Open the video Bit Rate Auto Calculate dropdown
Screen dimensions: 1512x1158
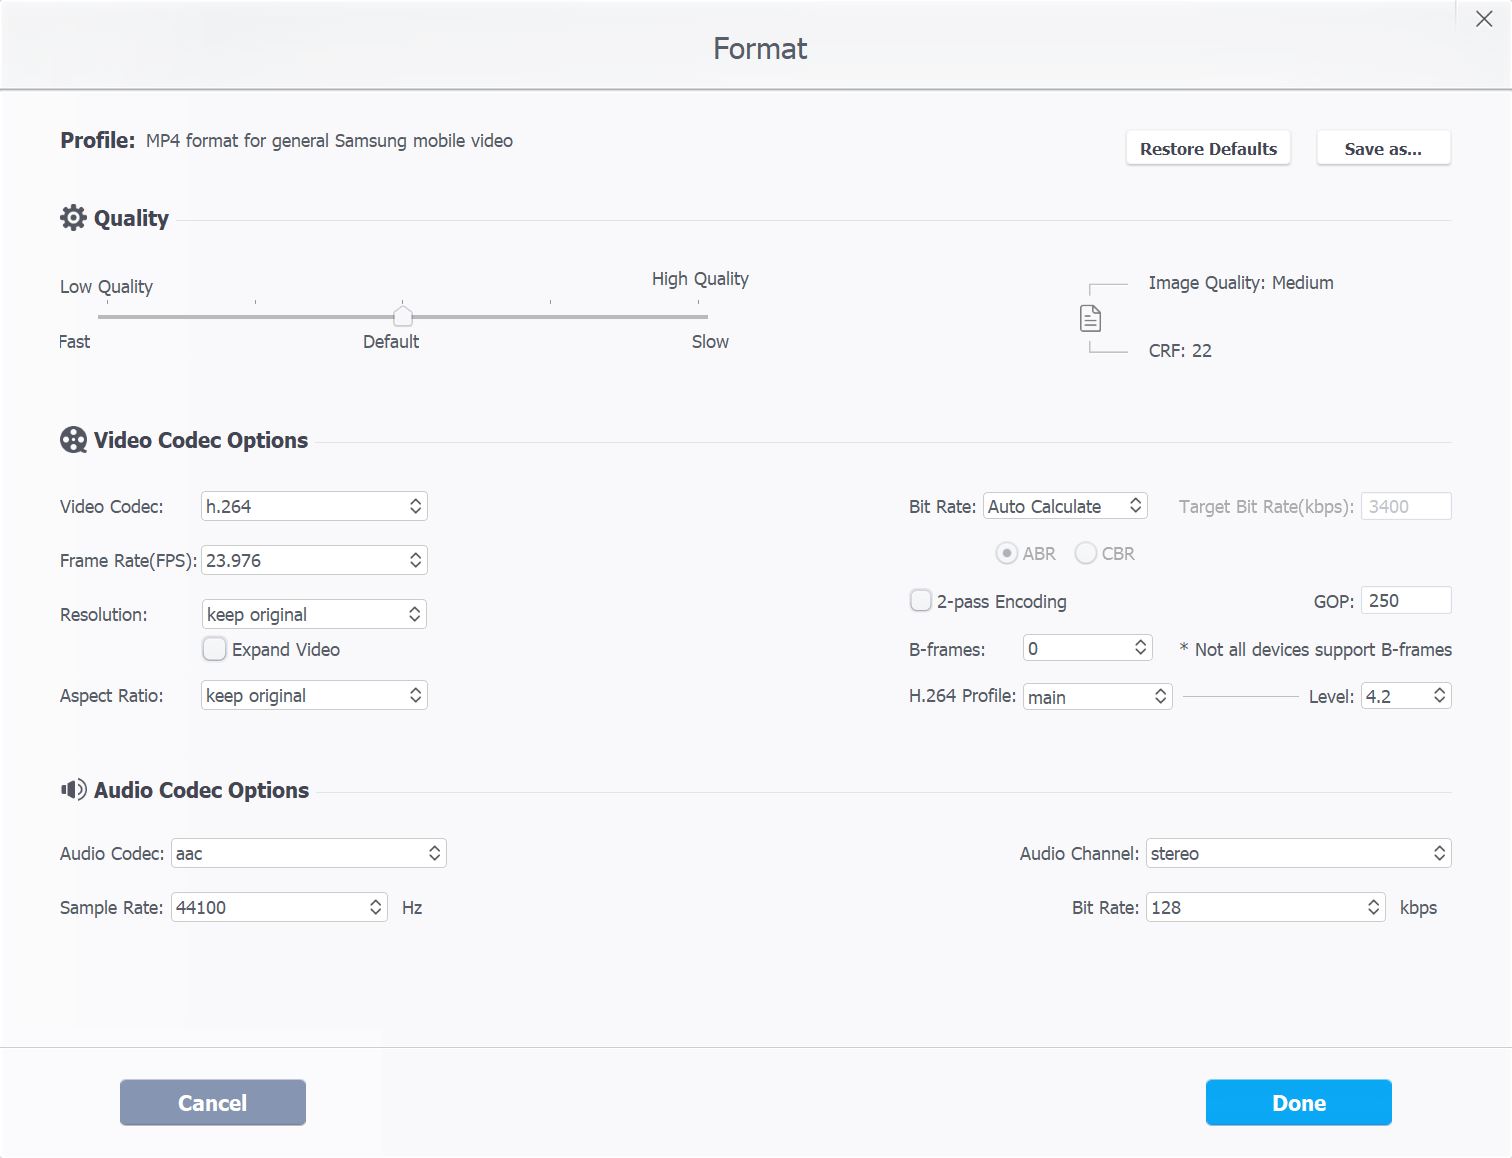click(1065, 506)
